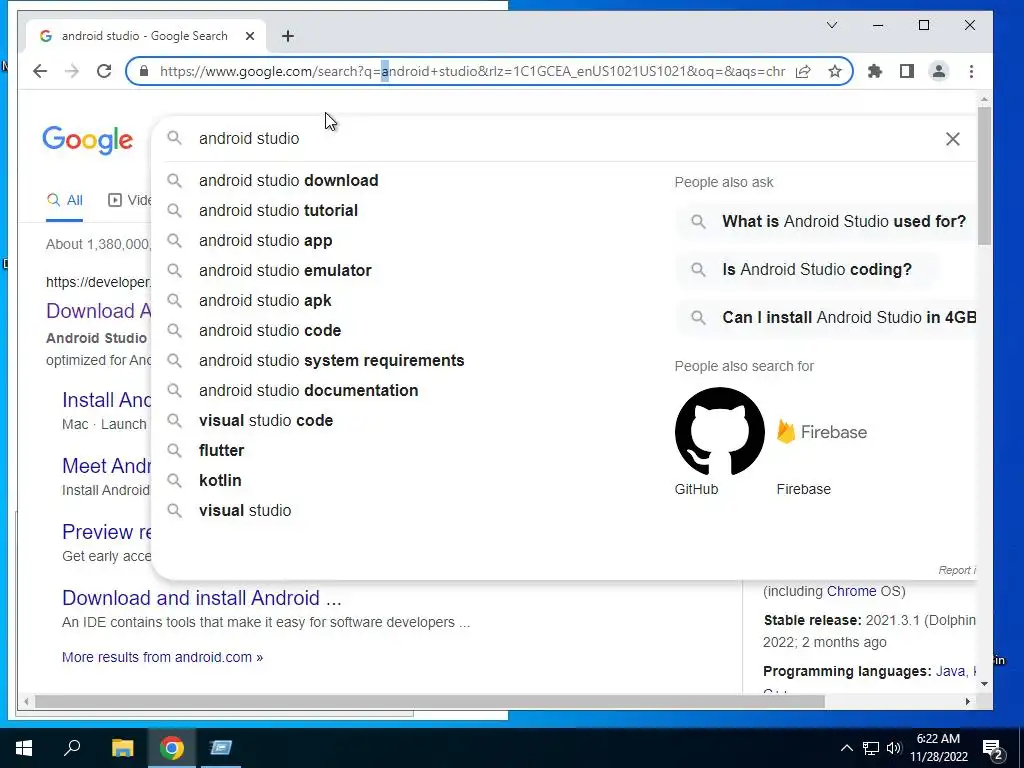Image resolution: width=1024 pixels, height=768 pixels.
Task: Click the horizontal scrollbar thumb
Action: point(430,701)
